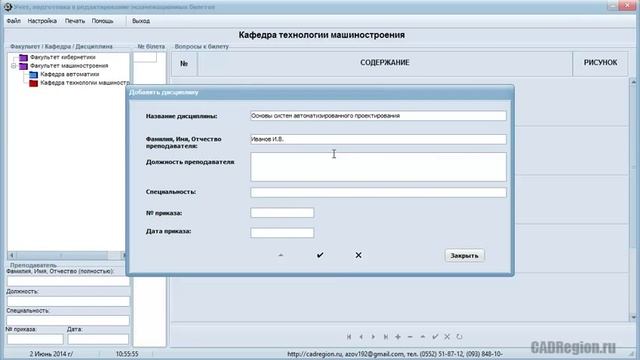Click the cadregion.ru contact text in status bar
The height and width of the screenshot is (360, 640).
coord(395,354)
